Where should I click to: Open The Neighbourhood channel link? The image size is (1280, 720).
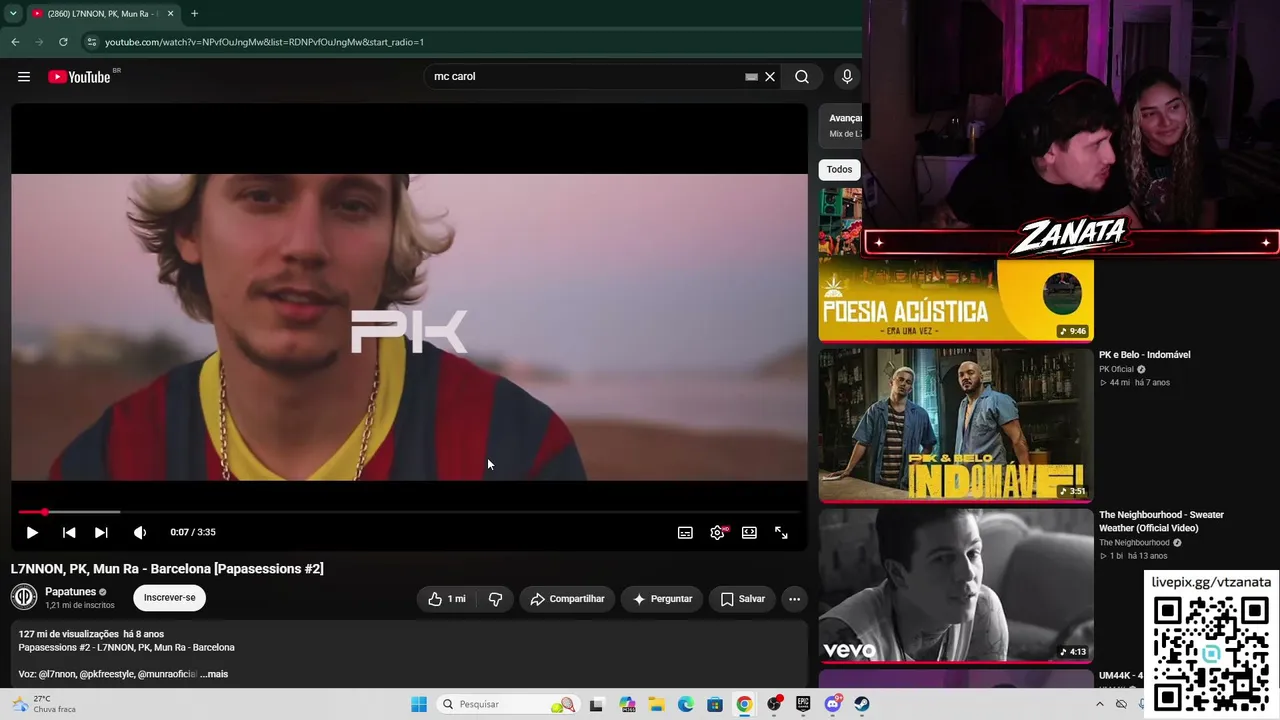[x=1134, y=543]
